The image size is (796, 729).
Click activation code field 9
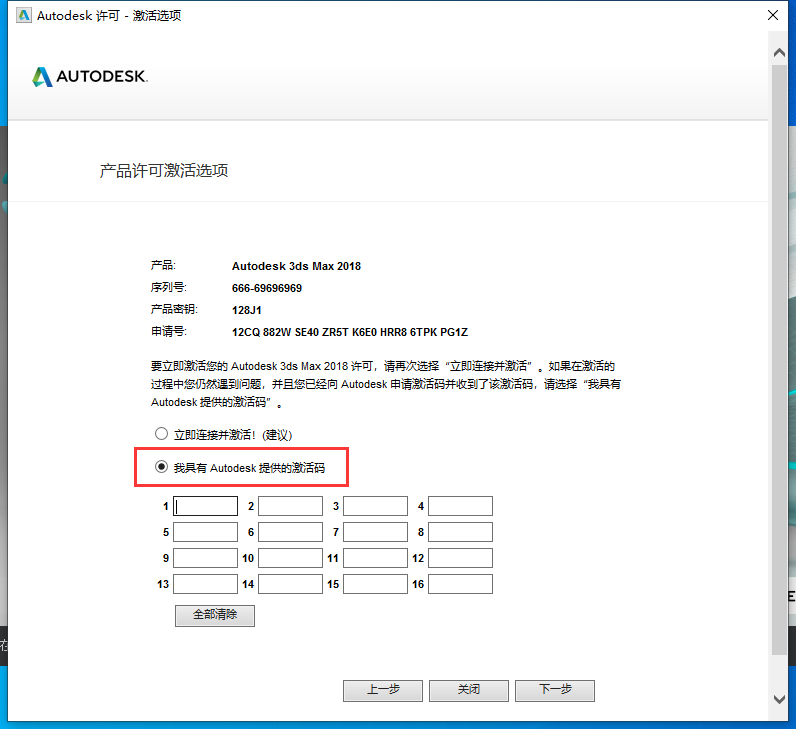[x=205, y=558]
